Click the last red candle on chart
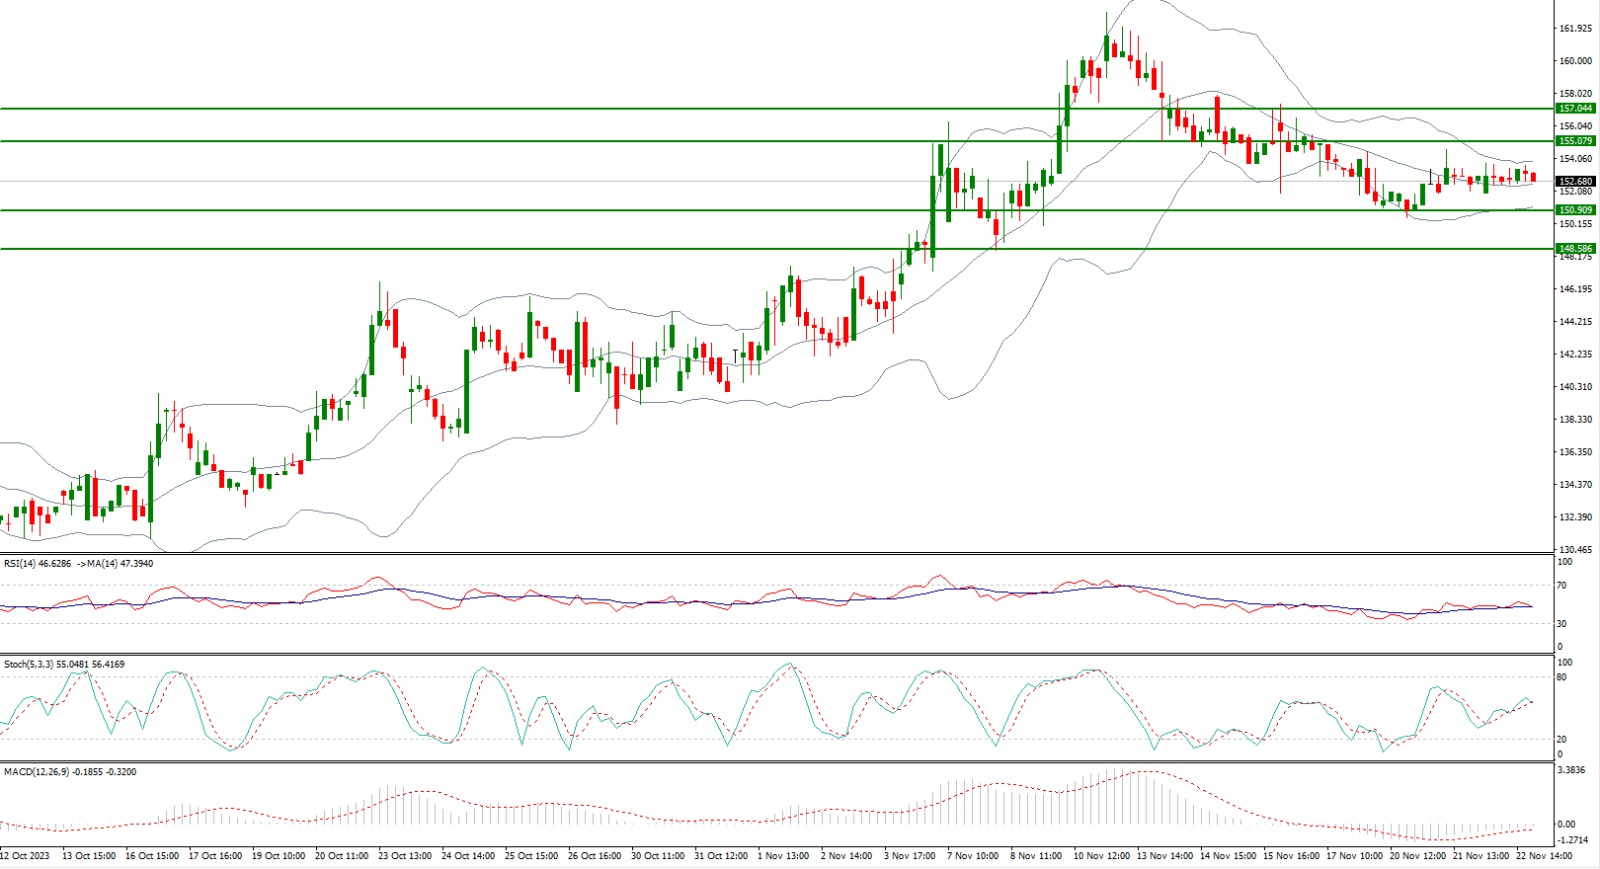The image size is (1600, 869). pyautogui.click(x=1533, y=177)
